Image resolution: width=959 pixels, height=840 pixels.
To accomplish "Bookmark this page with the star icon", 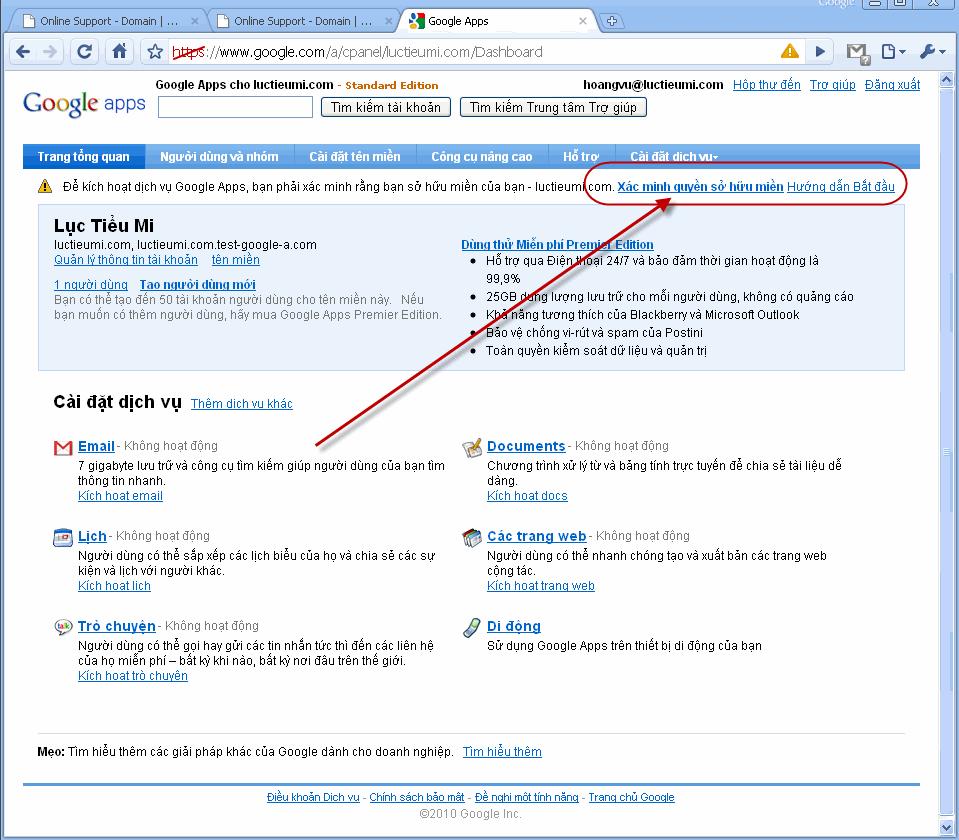I will [x=155, y=52].
